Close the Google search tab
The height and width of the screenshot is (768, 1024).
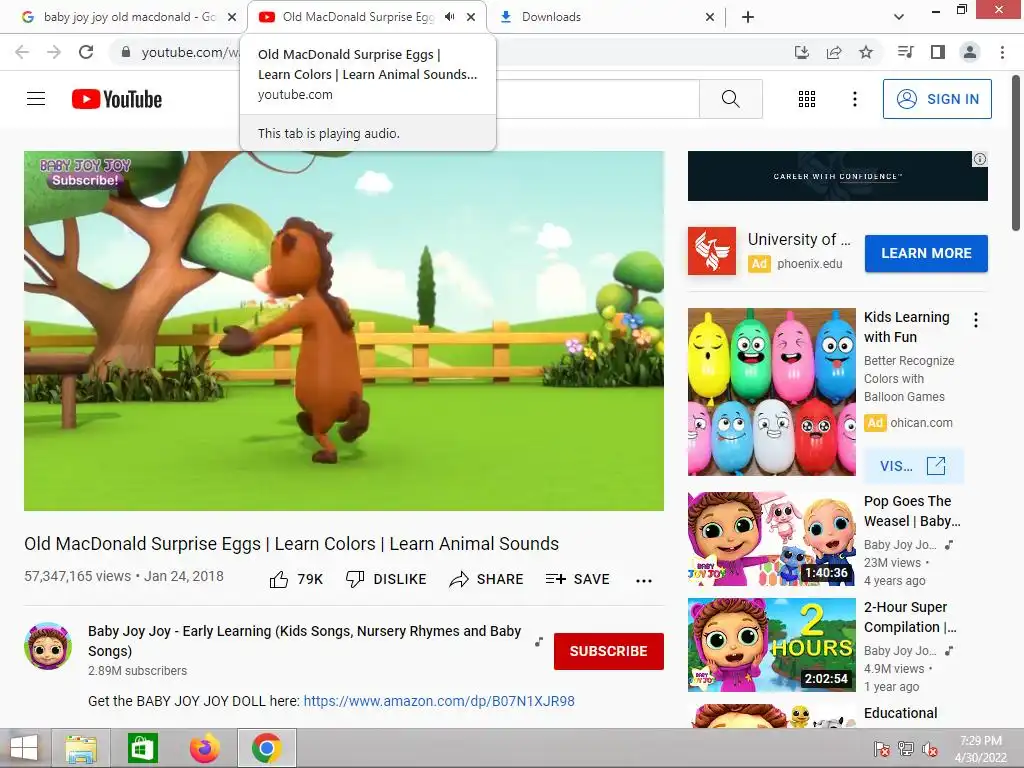pos(232,17)
